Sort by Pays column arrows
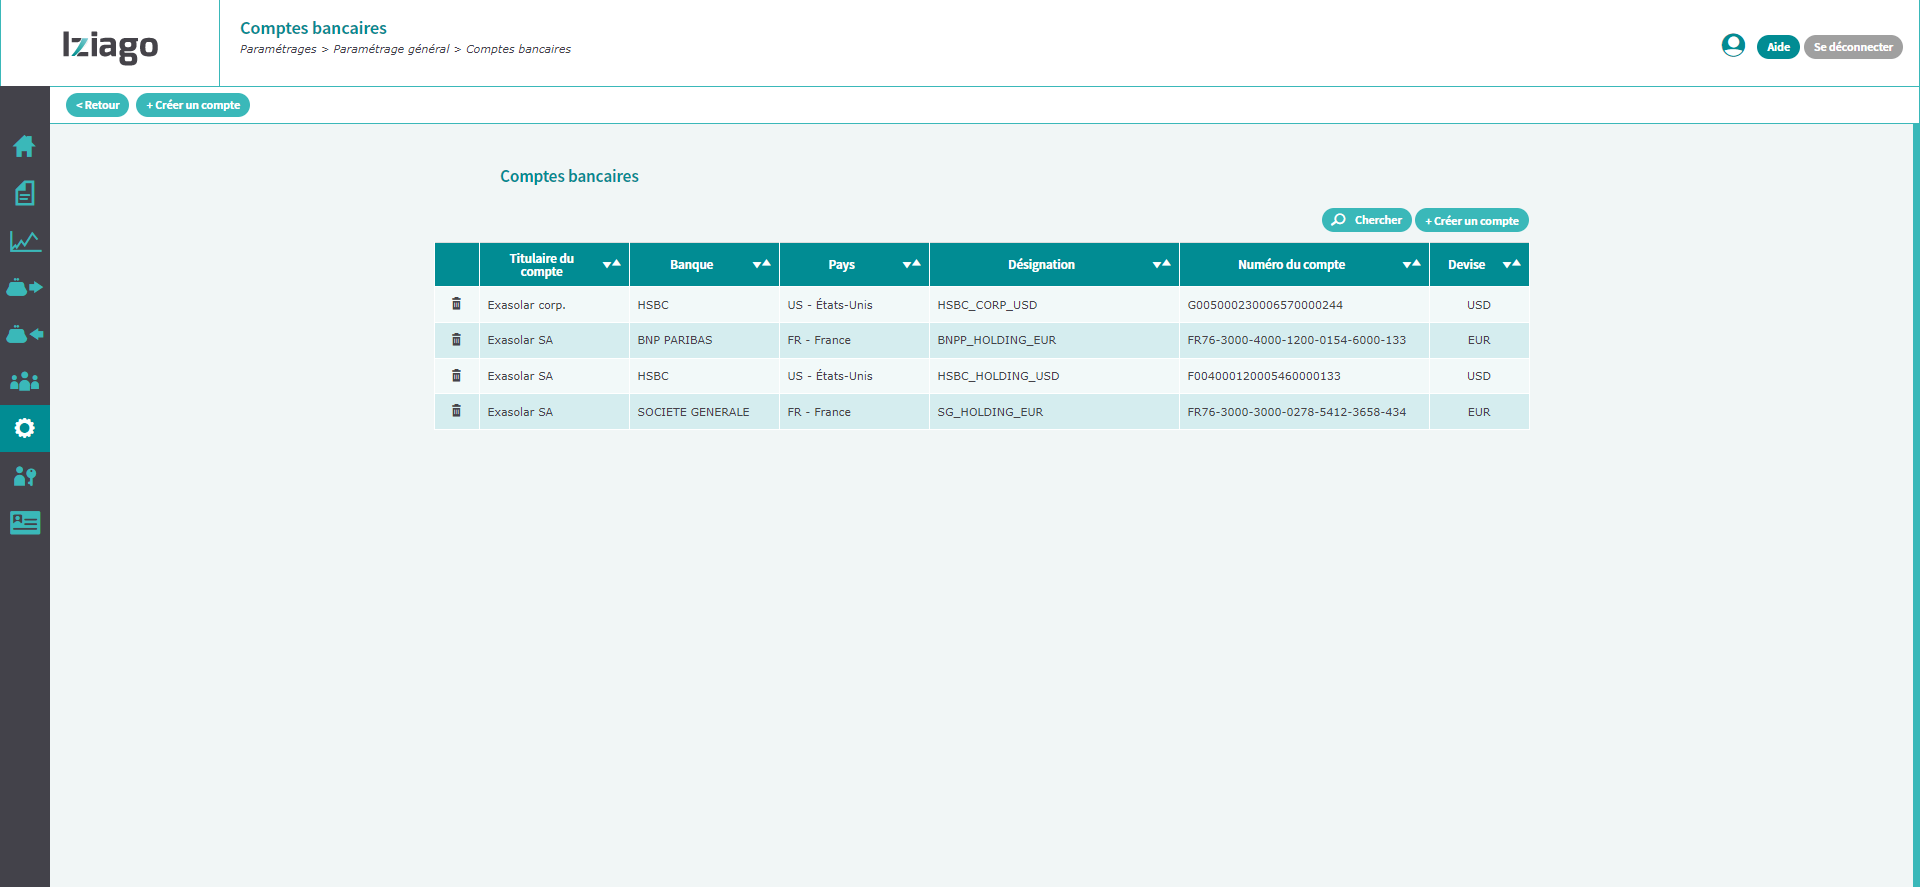The image size is (1920, 887). point(911,264)
